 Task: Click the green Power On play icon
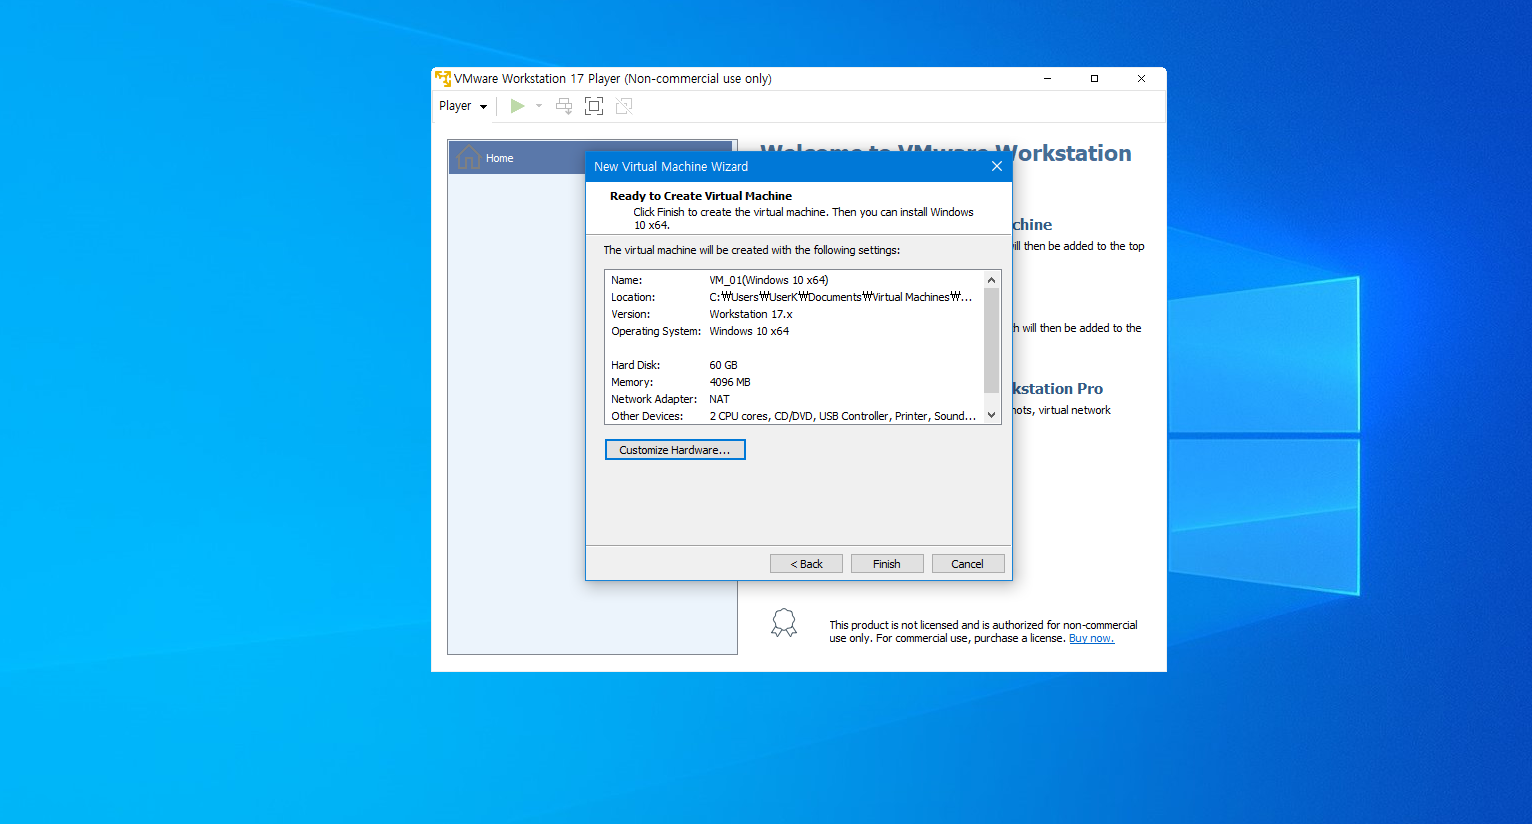click(517, 106)
